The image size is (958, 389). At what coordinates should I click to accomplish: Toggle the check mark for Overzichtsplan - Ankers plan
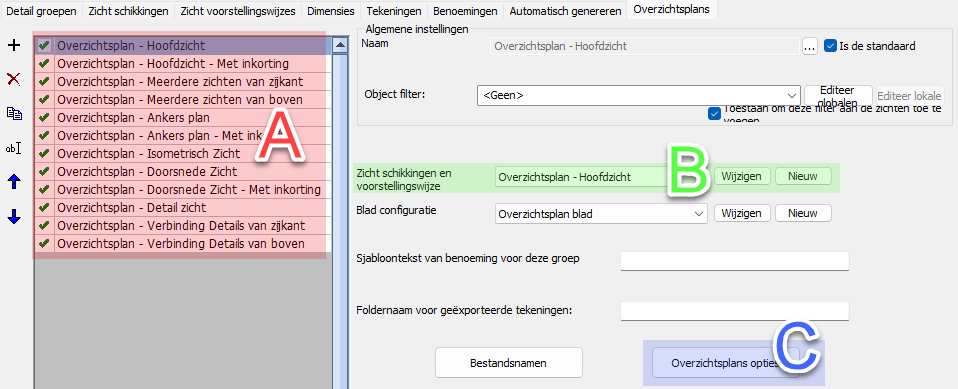tap(44, 117)
